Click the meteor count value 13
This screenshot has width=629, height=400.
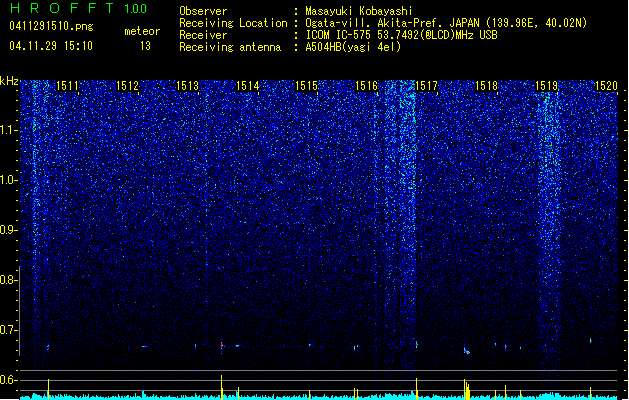[145, 46]
